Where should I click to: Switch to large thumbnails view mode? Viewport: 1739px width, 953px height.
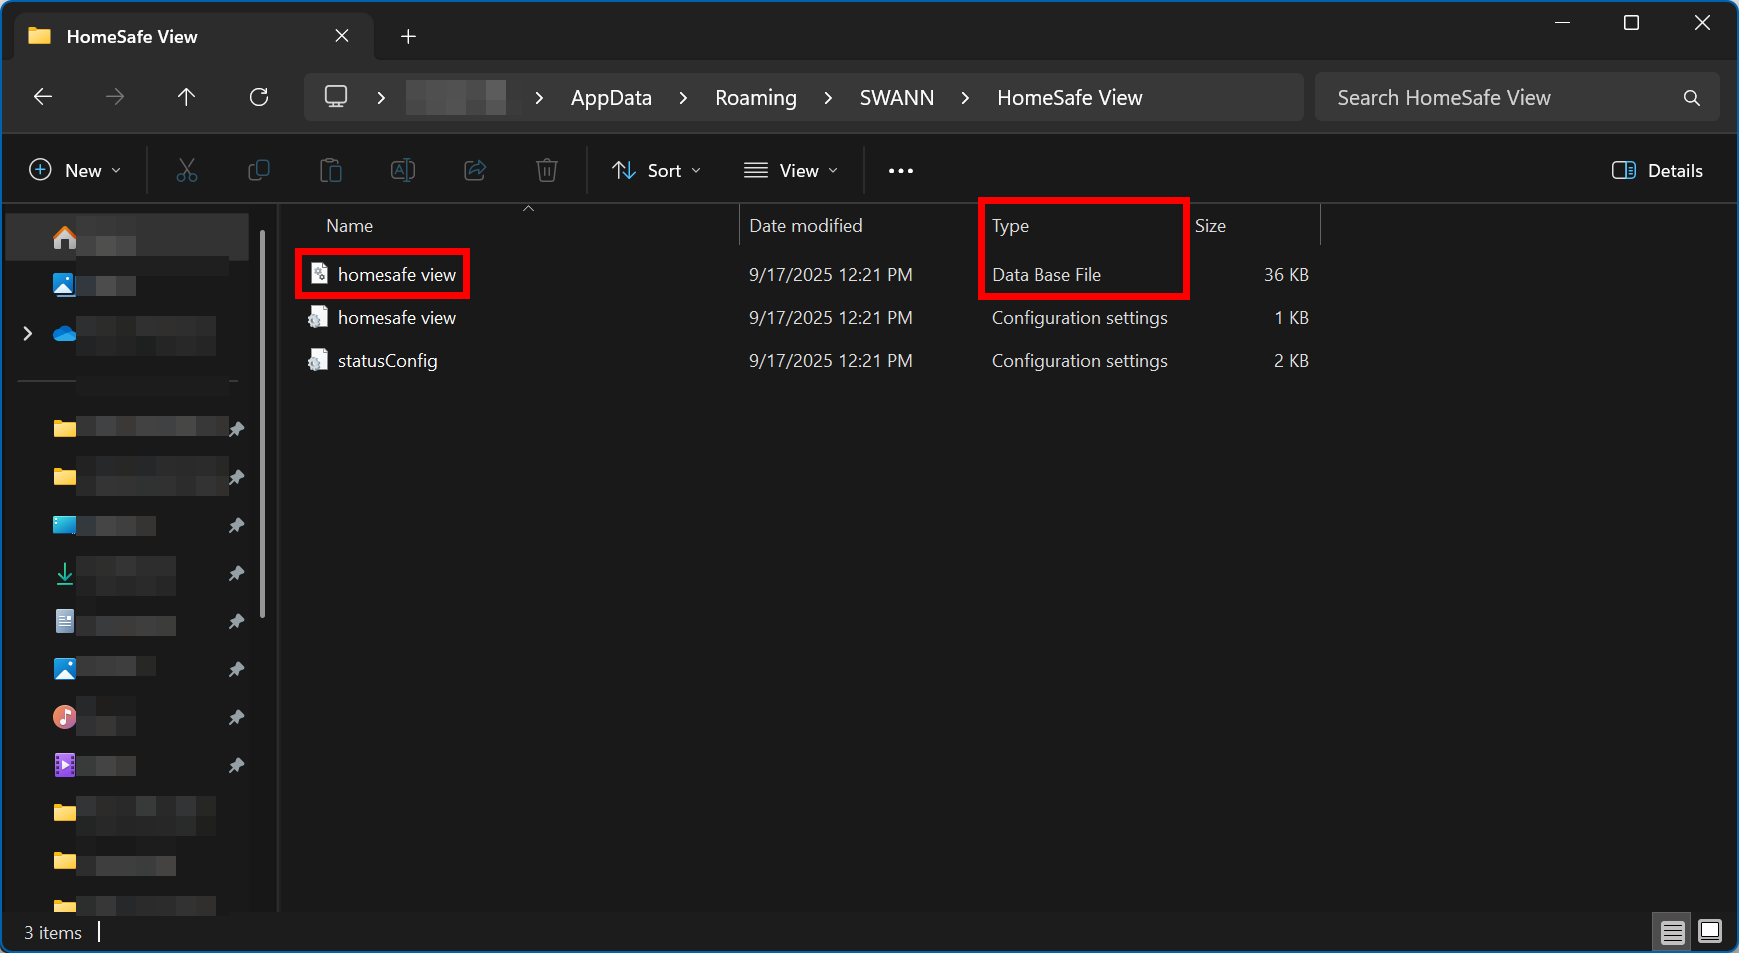tap(1710, 932)
